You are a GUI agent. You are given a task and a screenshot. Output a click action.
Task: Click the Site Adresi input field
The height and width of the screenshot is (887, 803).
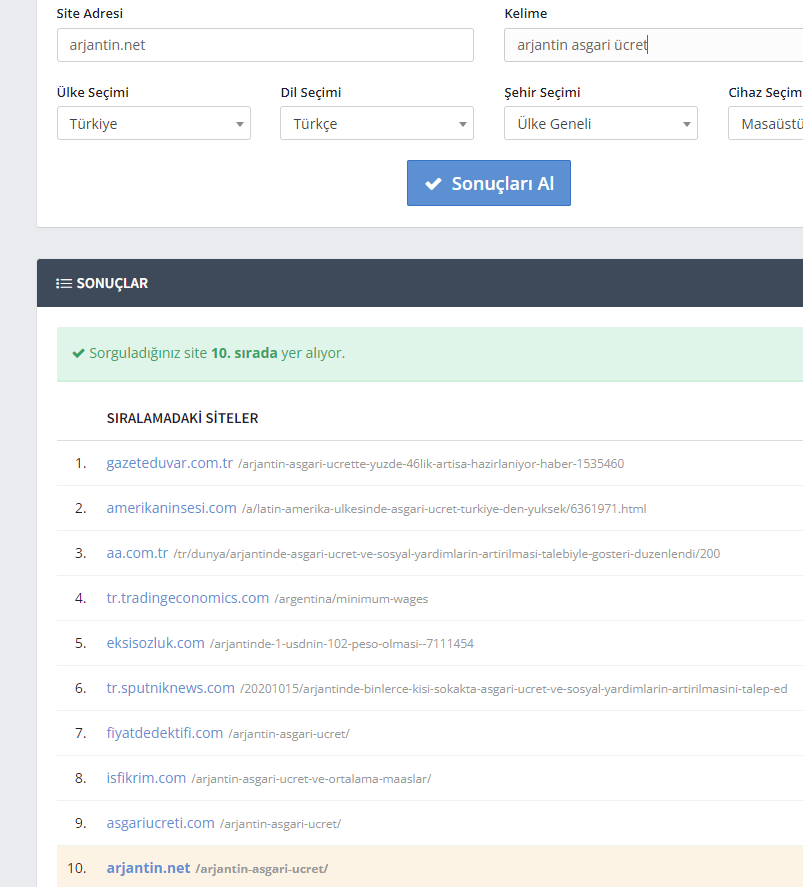265,45
